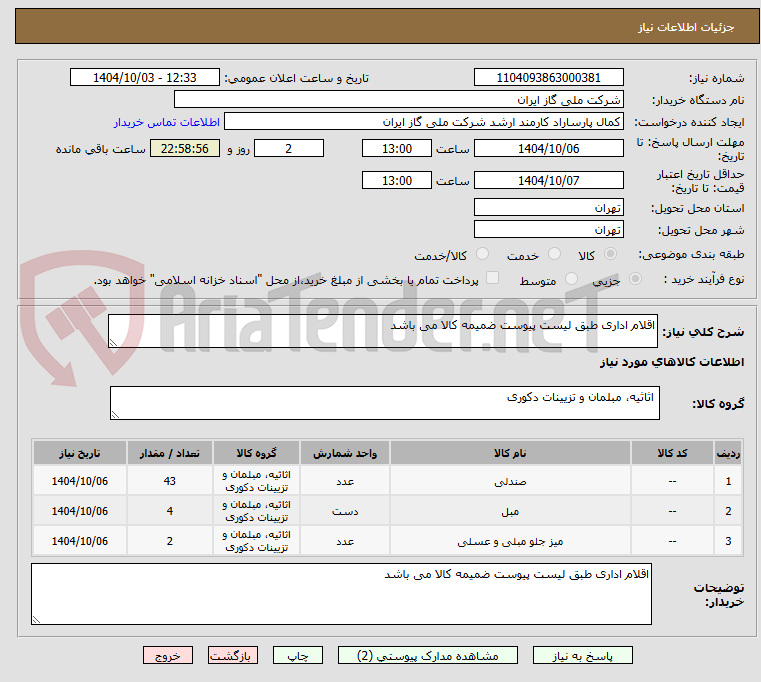The image size is (761, 682).
Task: Click the resize grip of the توضیحات خریدار textarea
Action: click(x=36, y=620)
